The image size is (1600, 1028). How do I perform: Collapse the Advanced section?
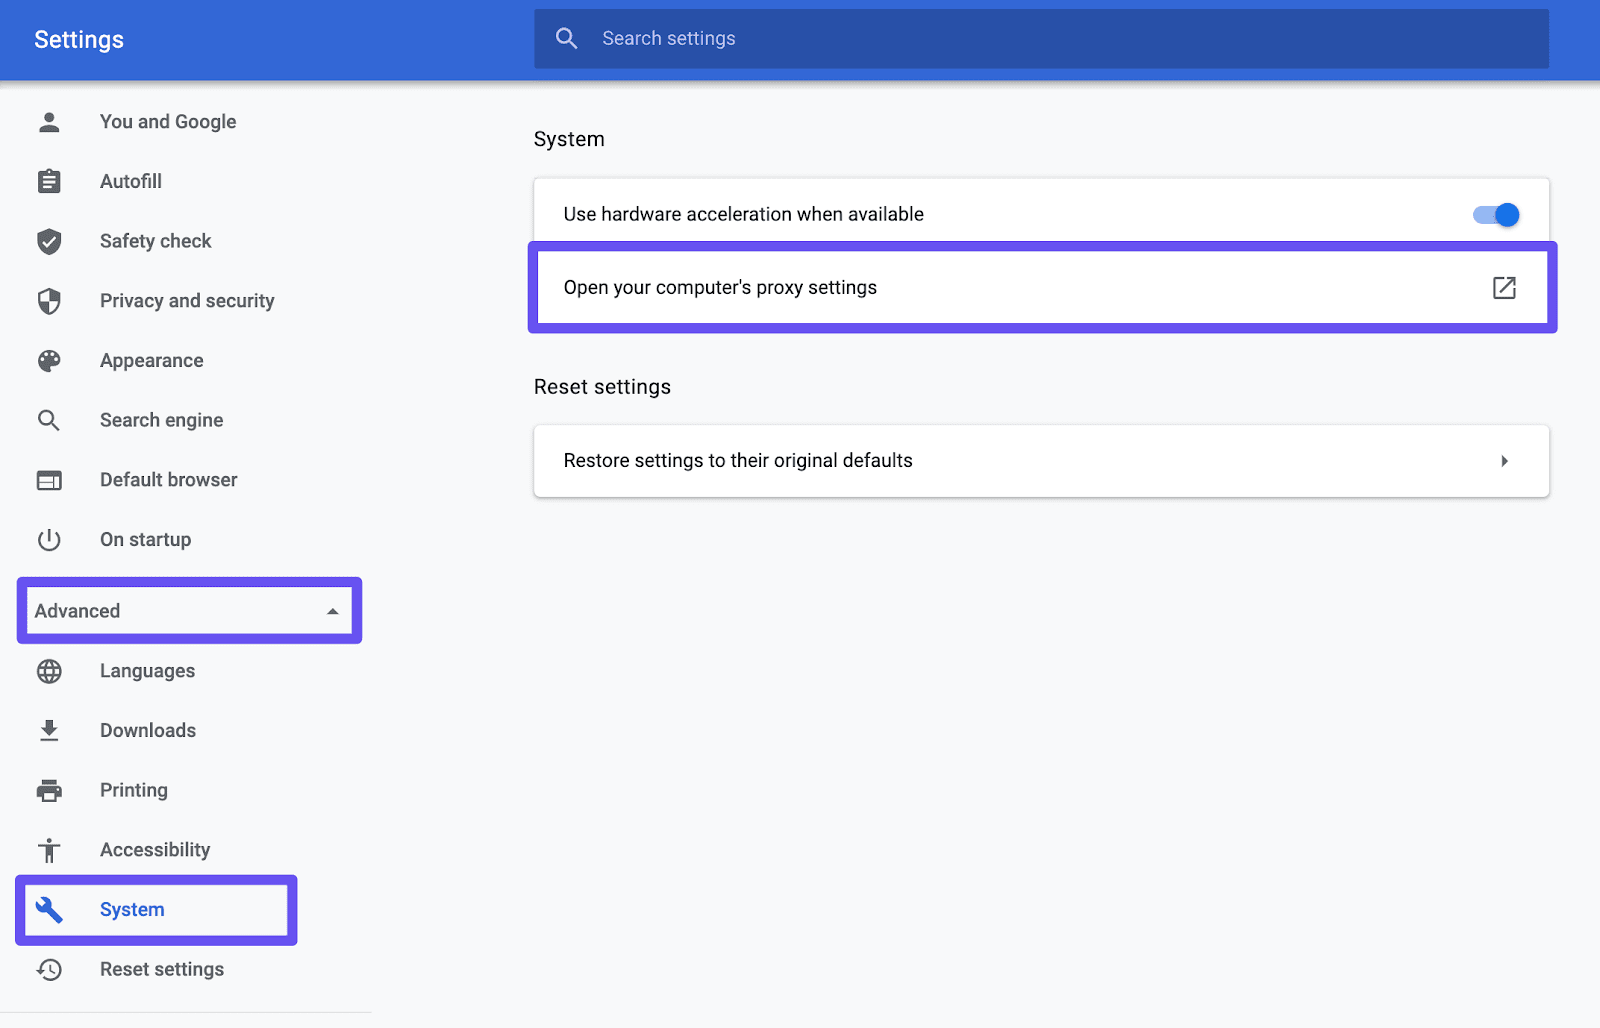[188, 610]
